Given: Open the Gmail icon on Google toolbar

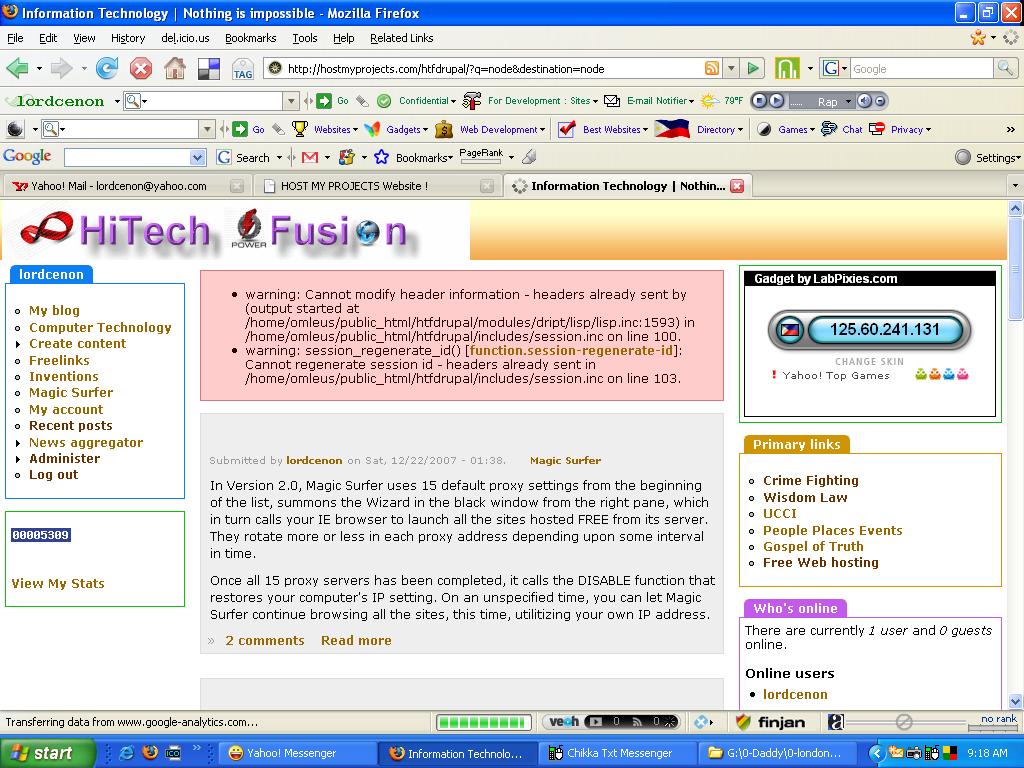Looking at the screenshot, I should click(x=310, y=157).
